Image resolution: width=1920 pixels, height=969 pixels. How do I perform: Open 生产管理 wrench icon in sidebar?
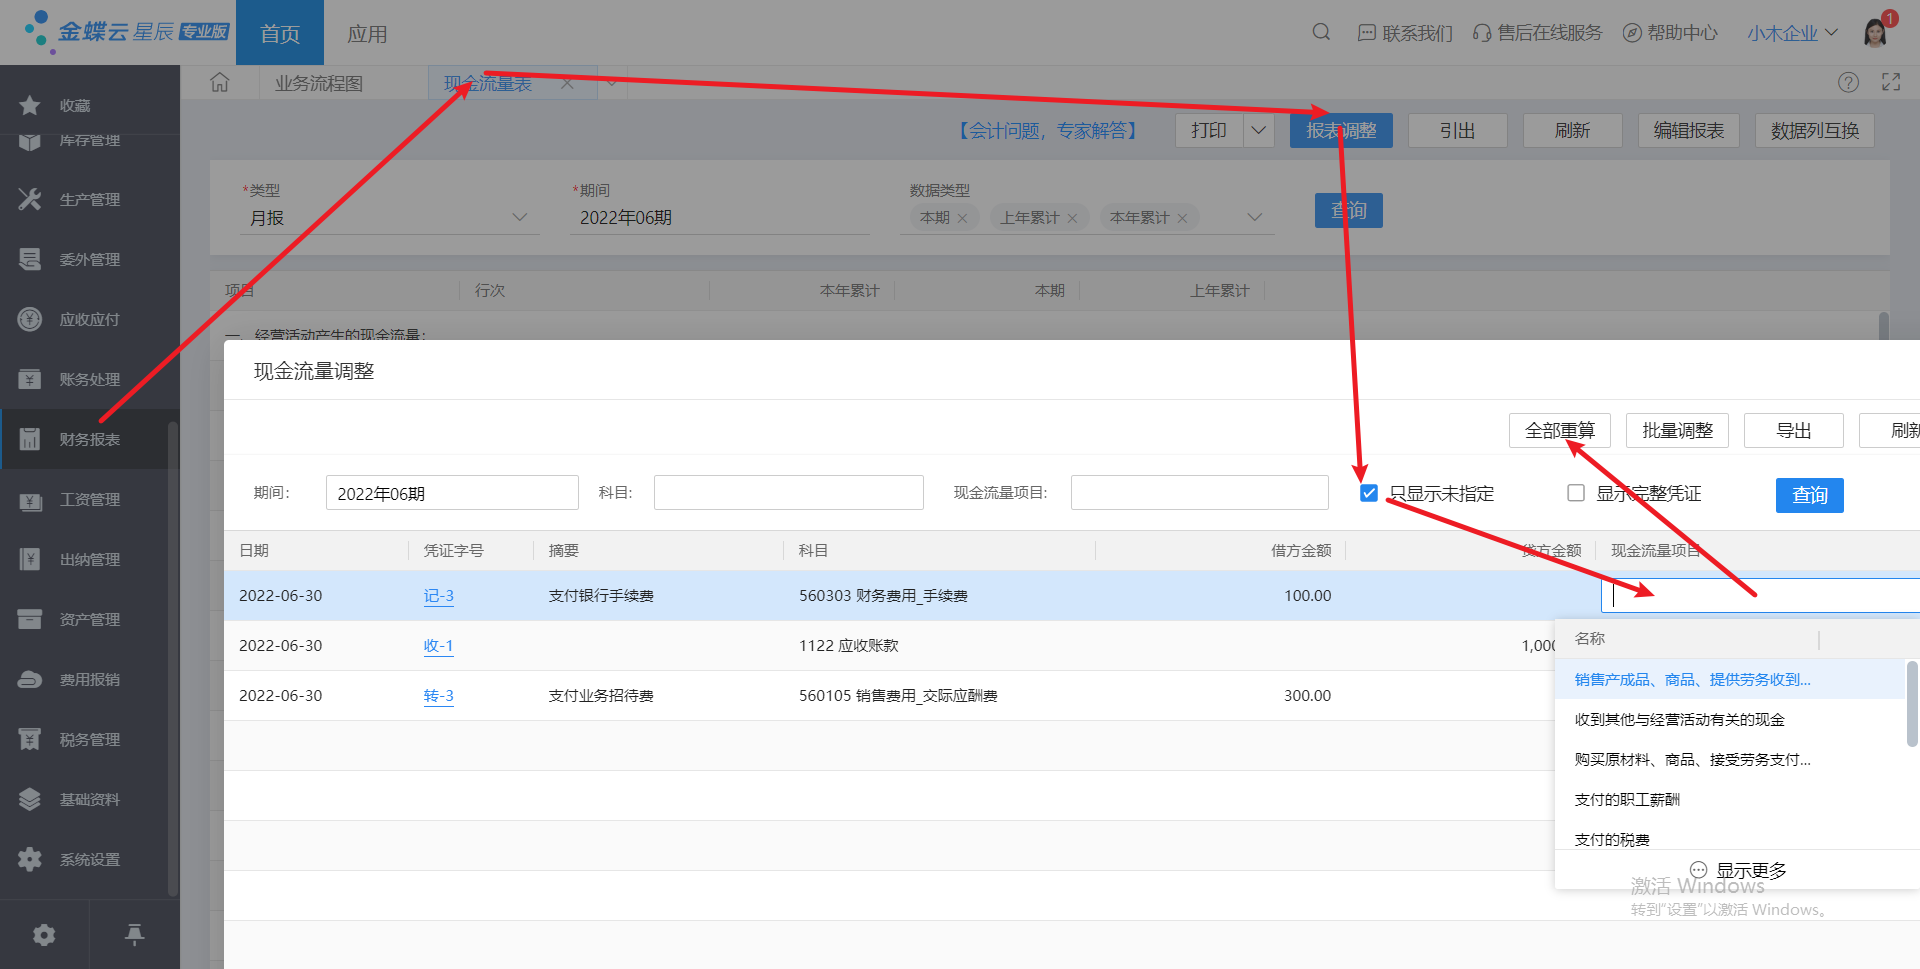point(30,199)
